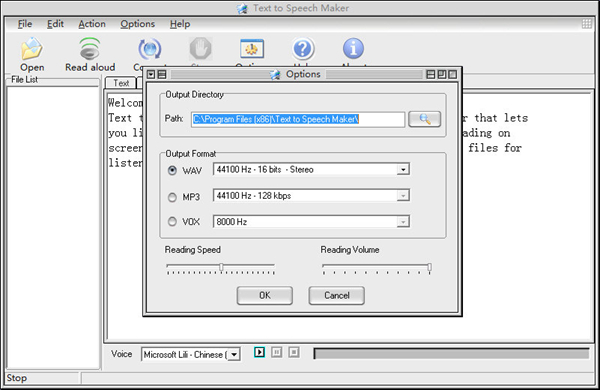Click the output Path text field
This screenshot has width=600, height=390.
(298, 119)
